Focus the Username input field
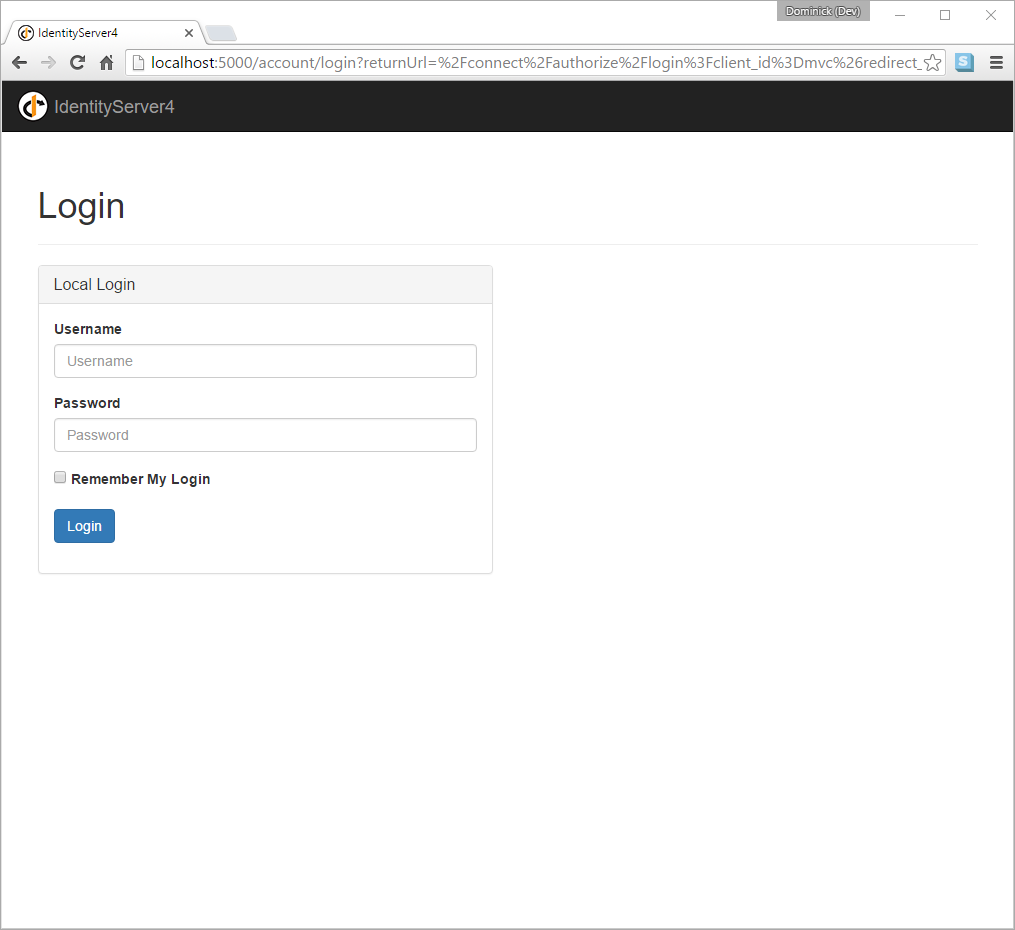 point(265,361)
